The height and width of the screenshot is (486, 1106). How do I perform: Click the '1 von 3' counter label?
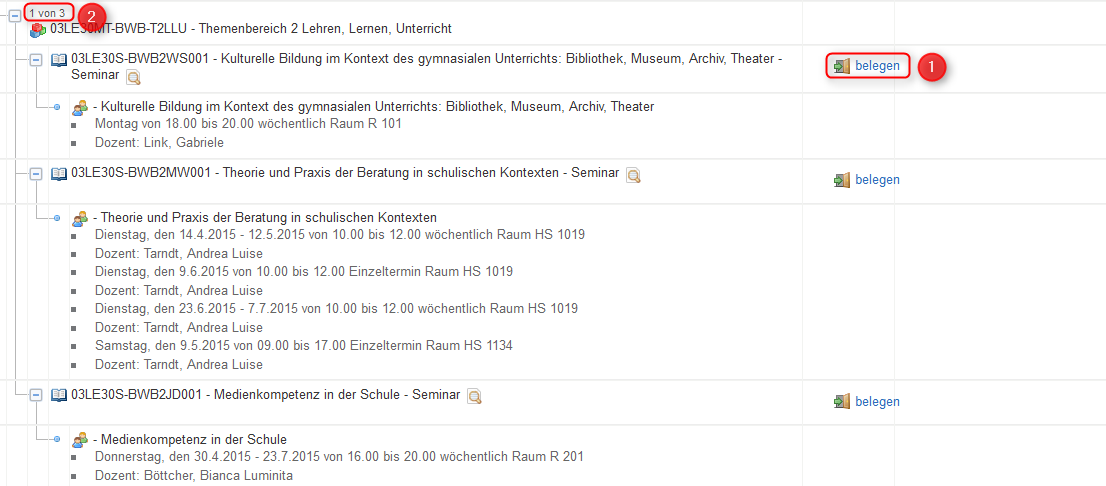pos(47,13)
